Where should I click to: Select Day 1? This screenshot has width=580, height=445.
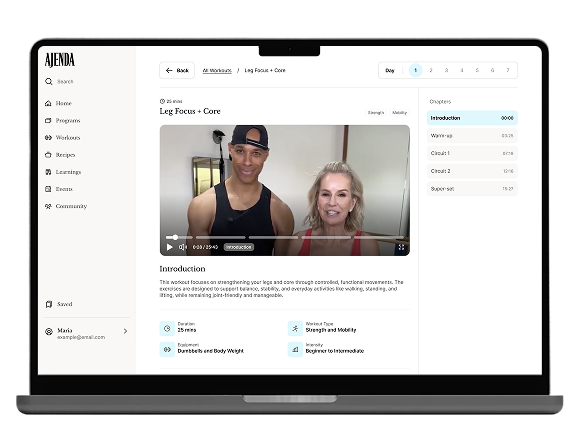click(415, 70)
